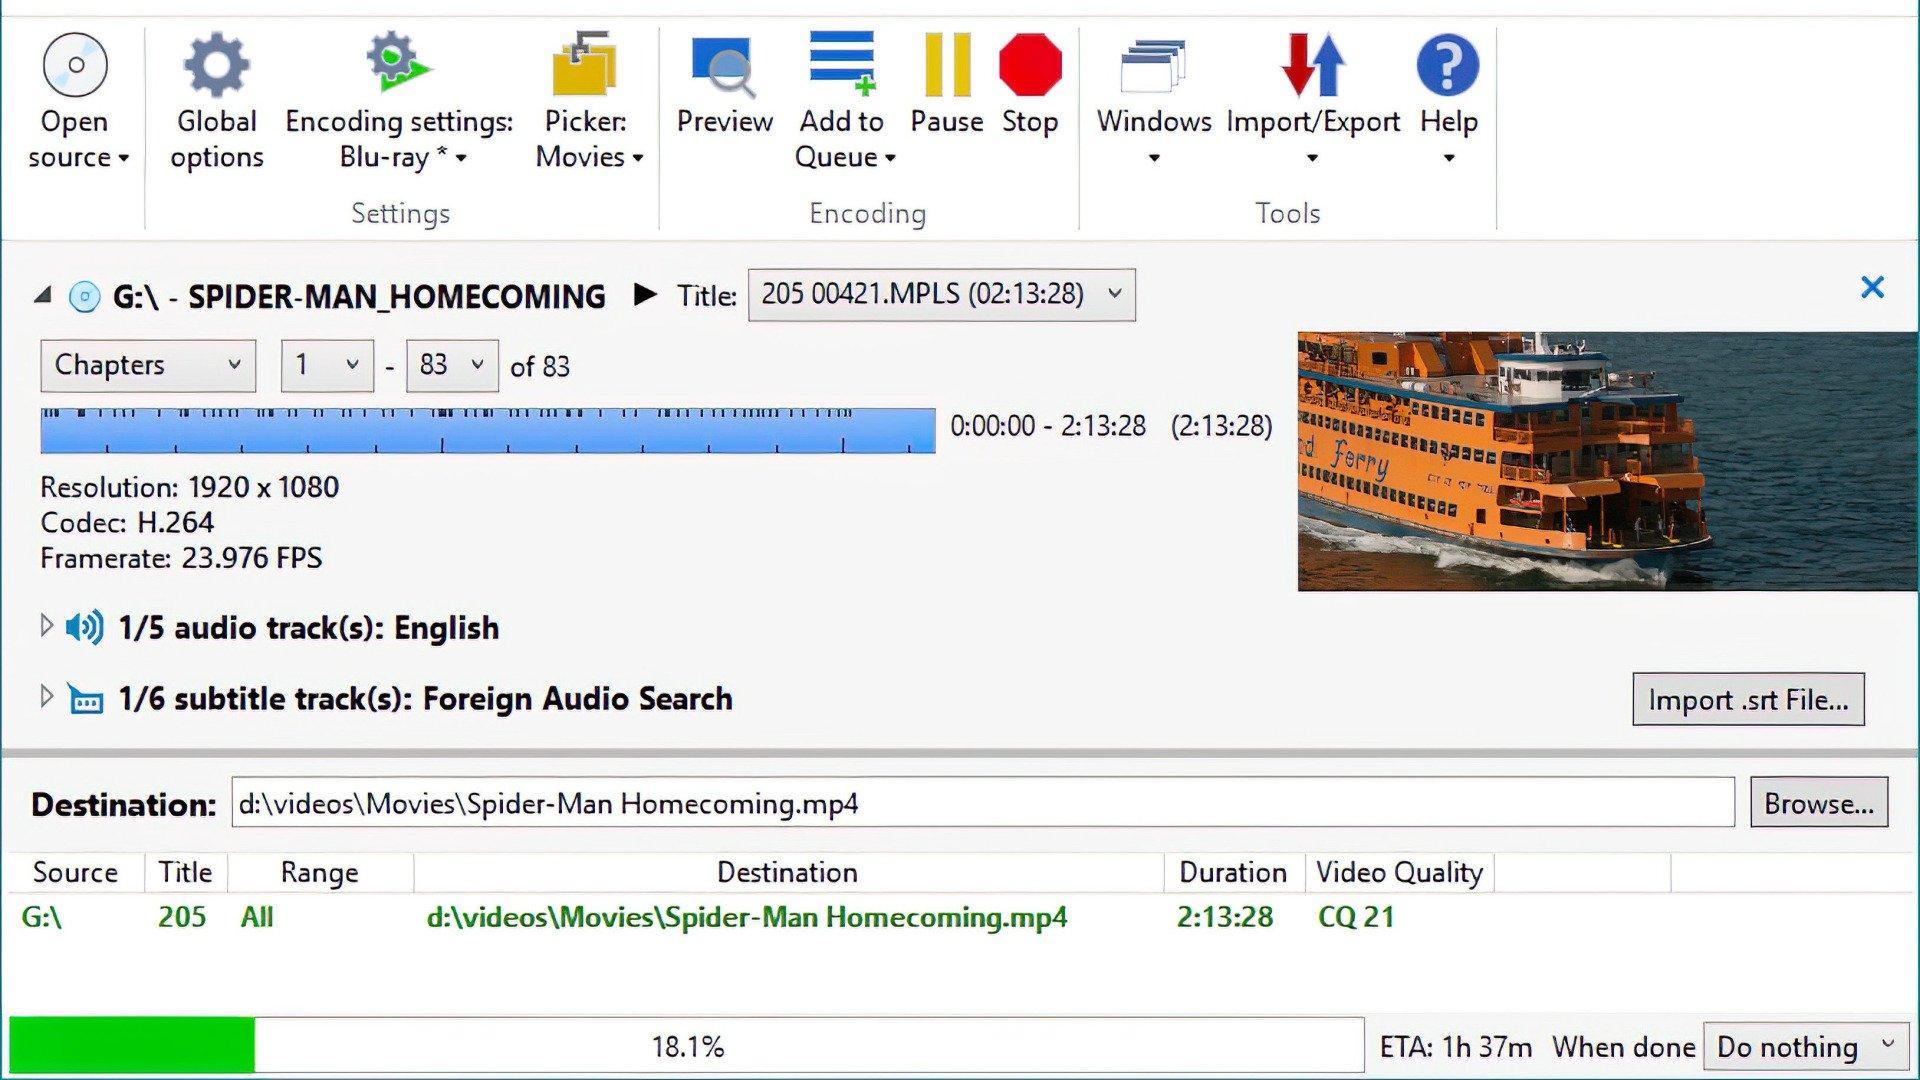Open the Chapters range type dropdown
Screen dimensions: 1920x1080
tap(148, 365)
